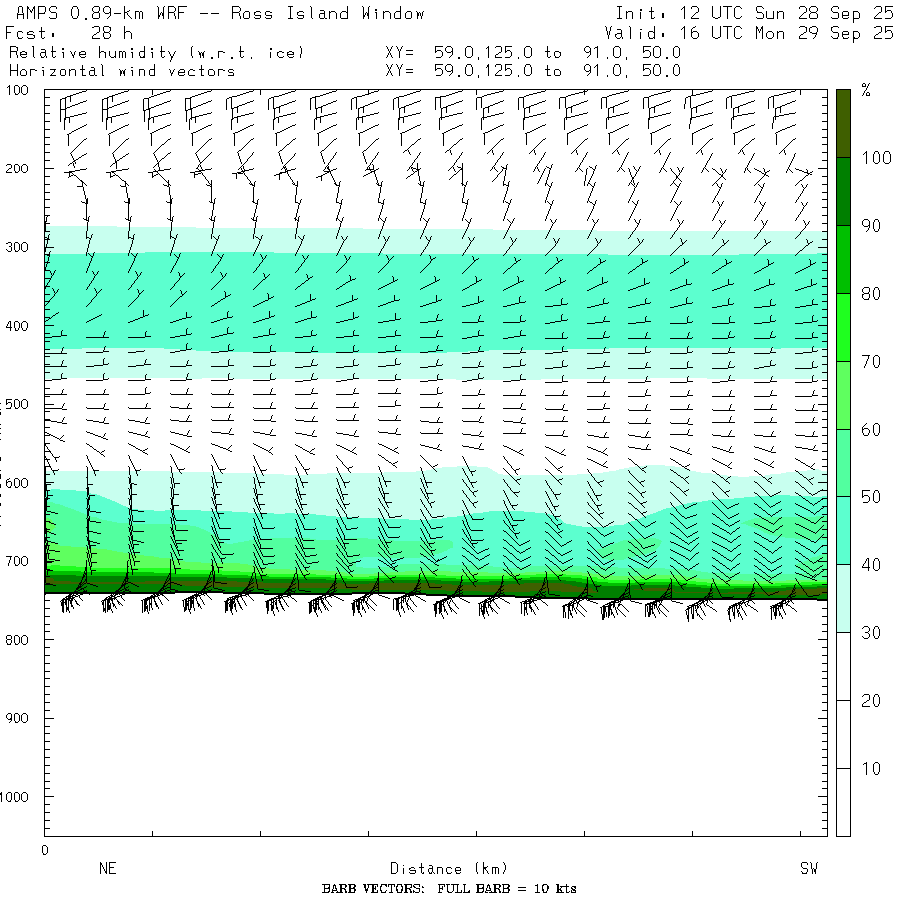Click the 900 pressure level axis label

tap(17, 718)
